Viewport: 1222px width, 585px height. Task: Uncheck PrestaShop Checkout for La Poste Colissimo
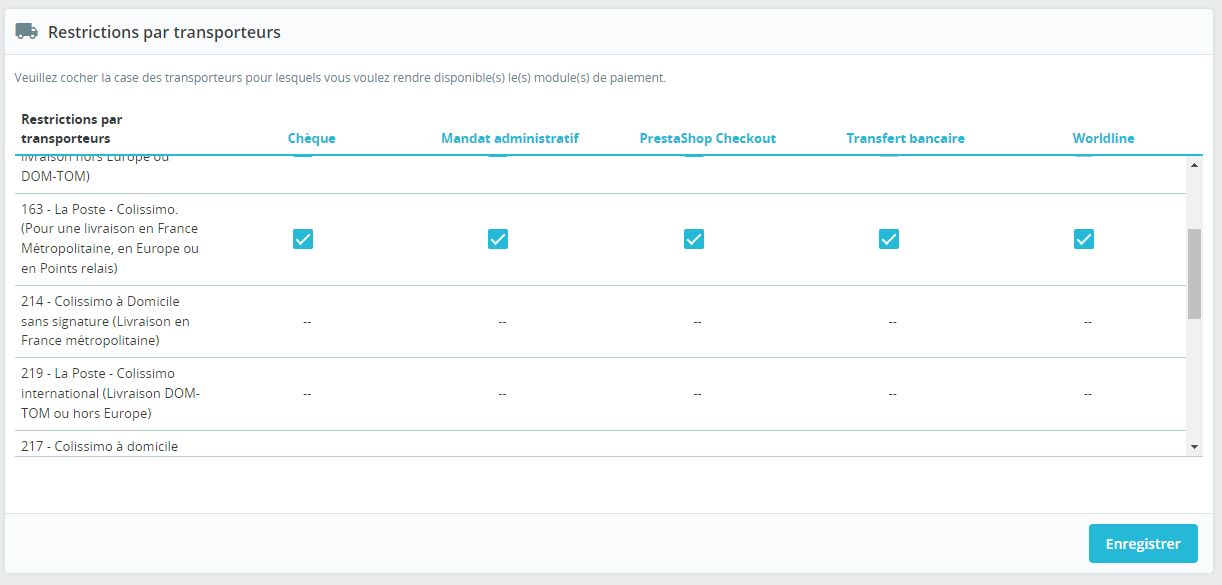[694, 239]
